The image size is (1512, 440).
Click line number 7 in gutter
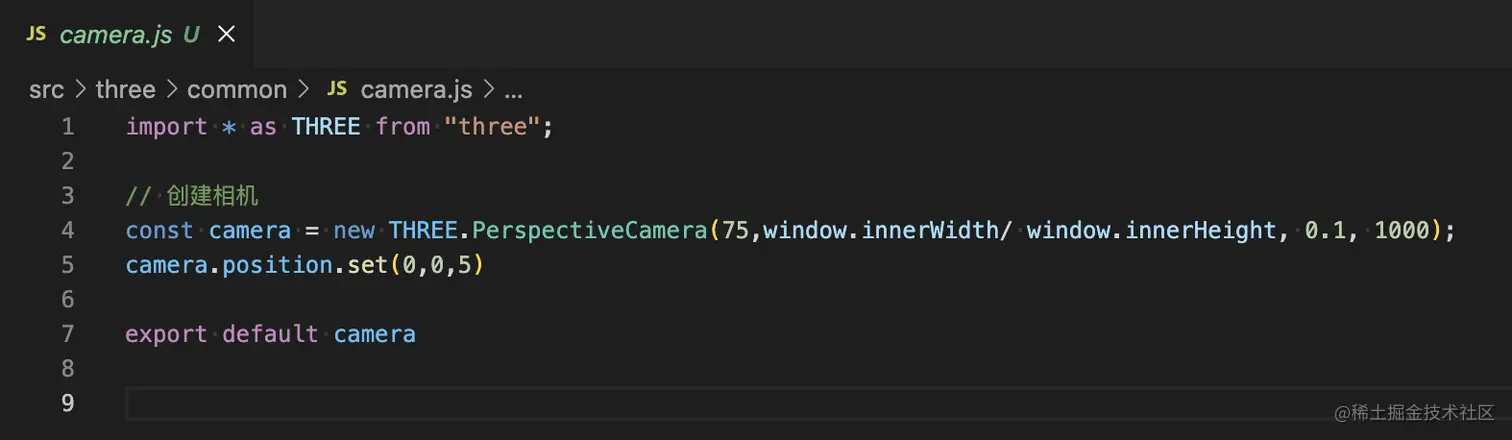click(x=67, y=334)
